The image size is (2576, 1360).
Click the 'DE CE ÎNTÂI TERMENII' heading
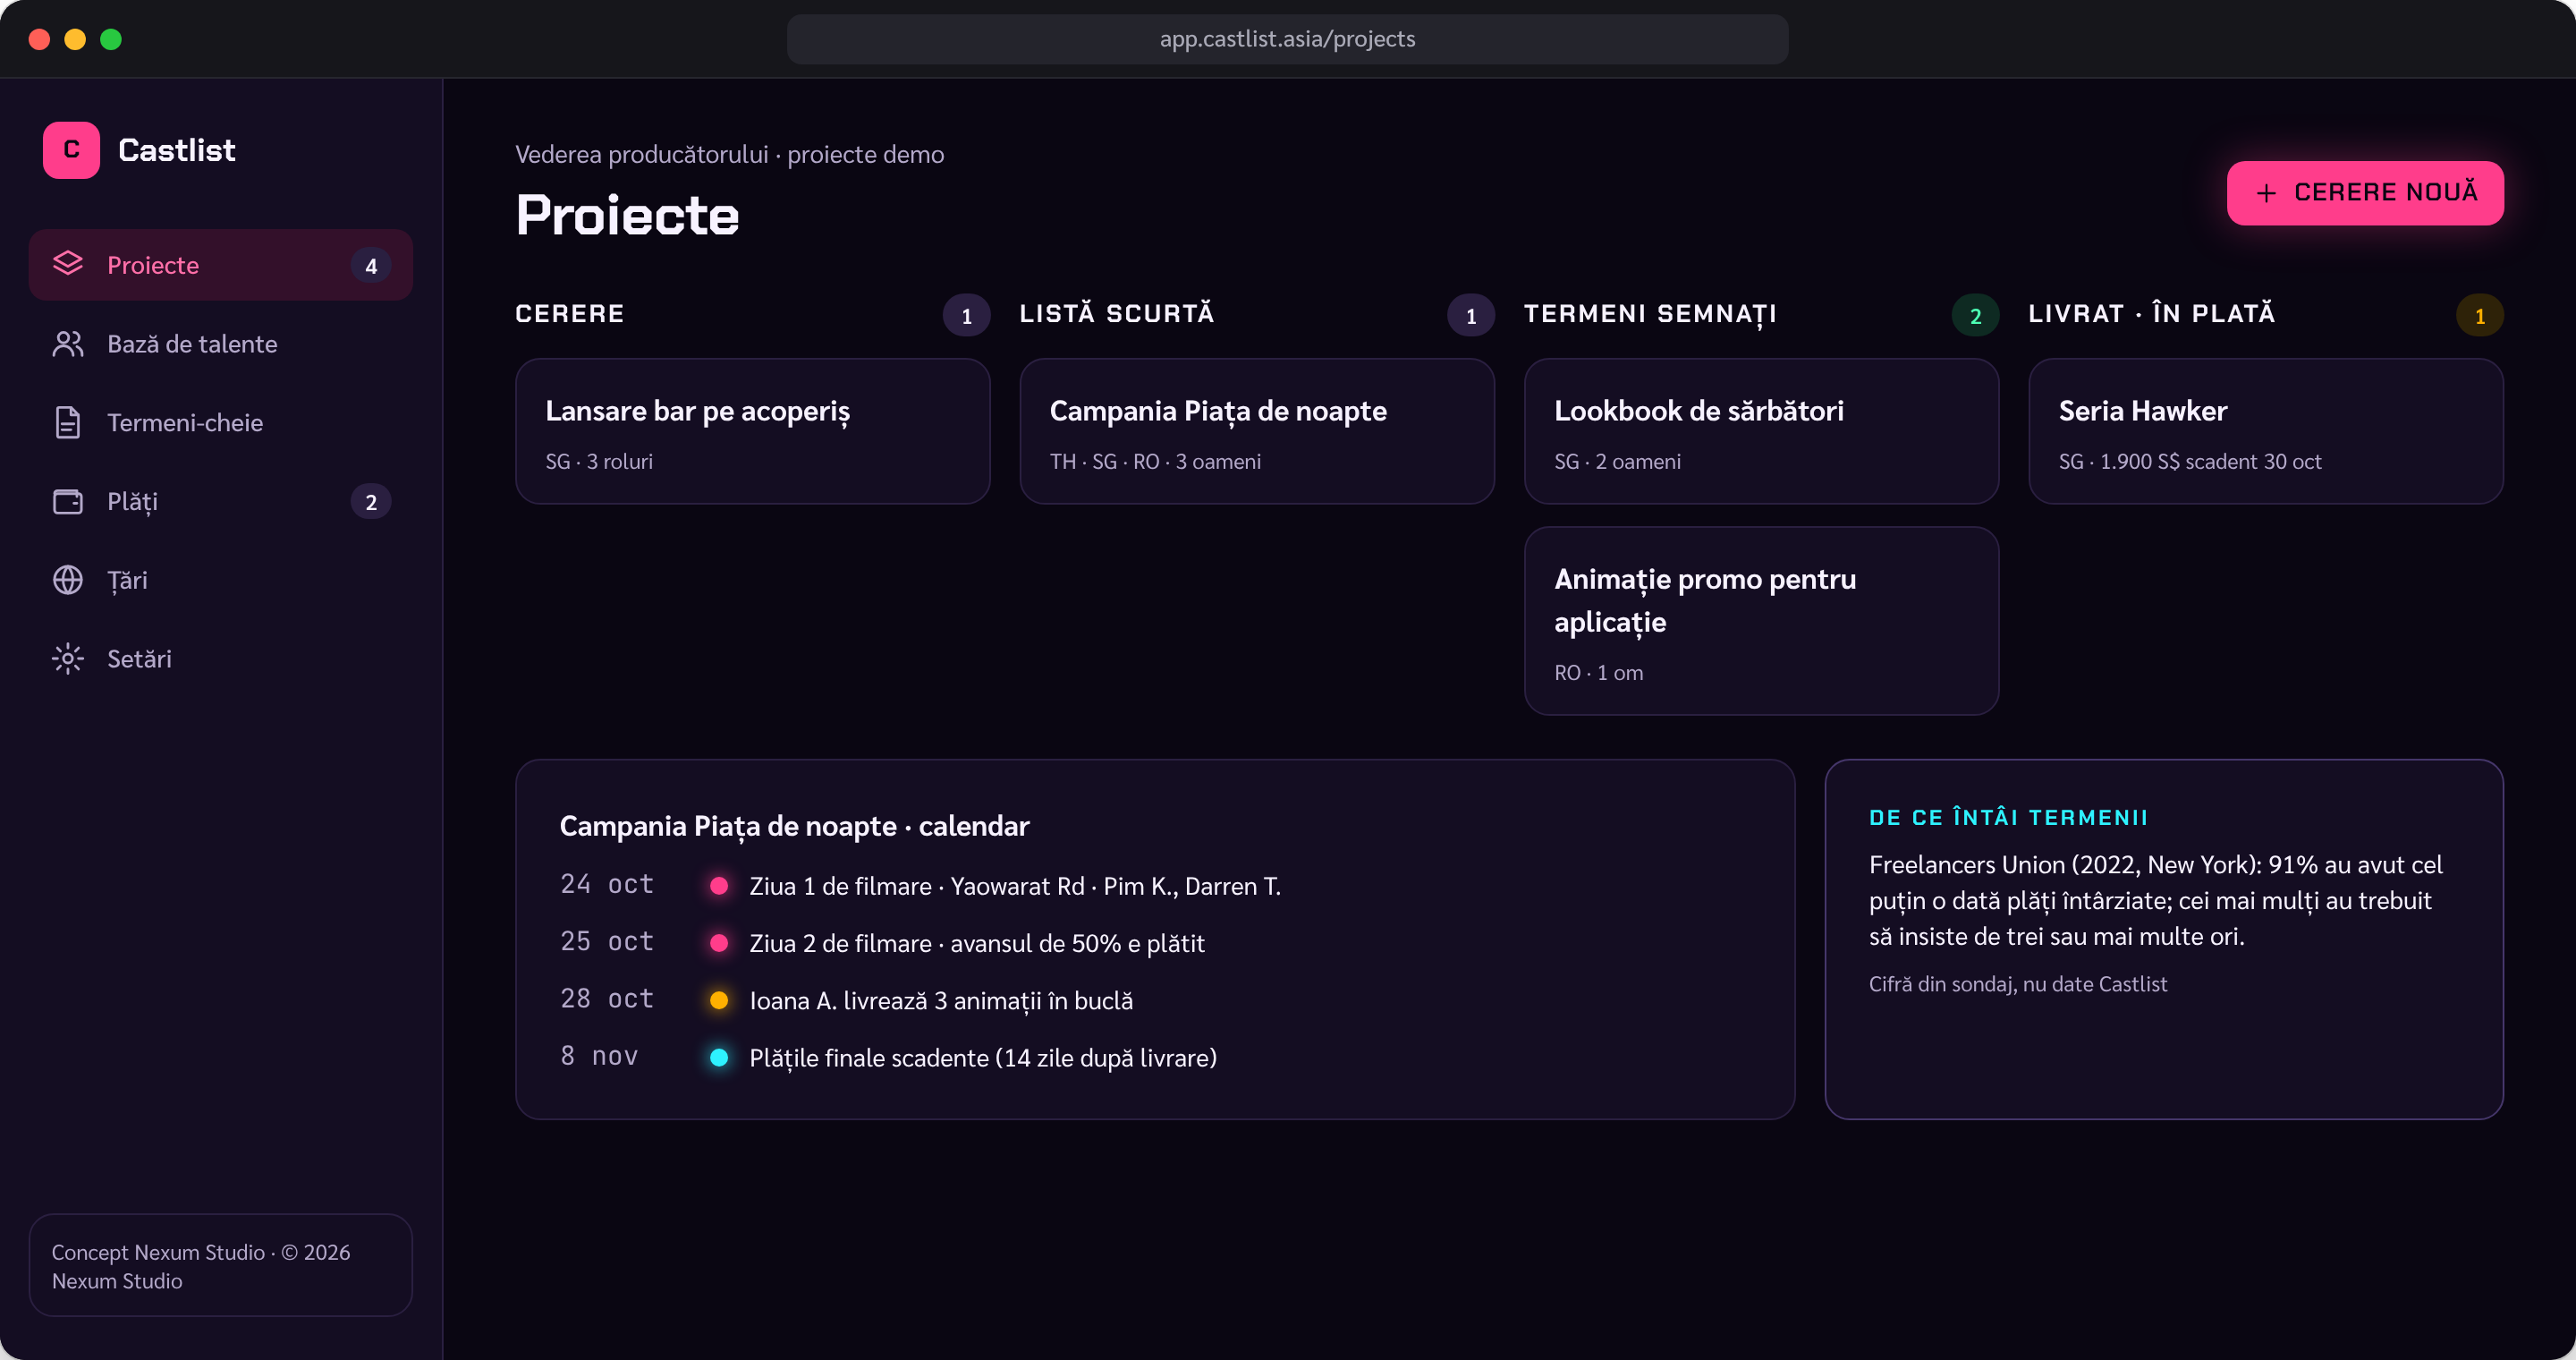click(x=2008, y=817)
